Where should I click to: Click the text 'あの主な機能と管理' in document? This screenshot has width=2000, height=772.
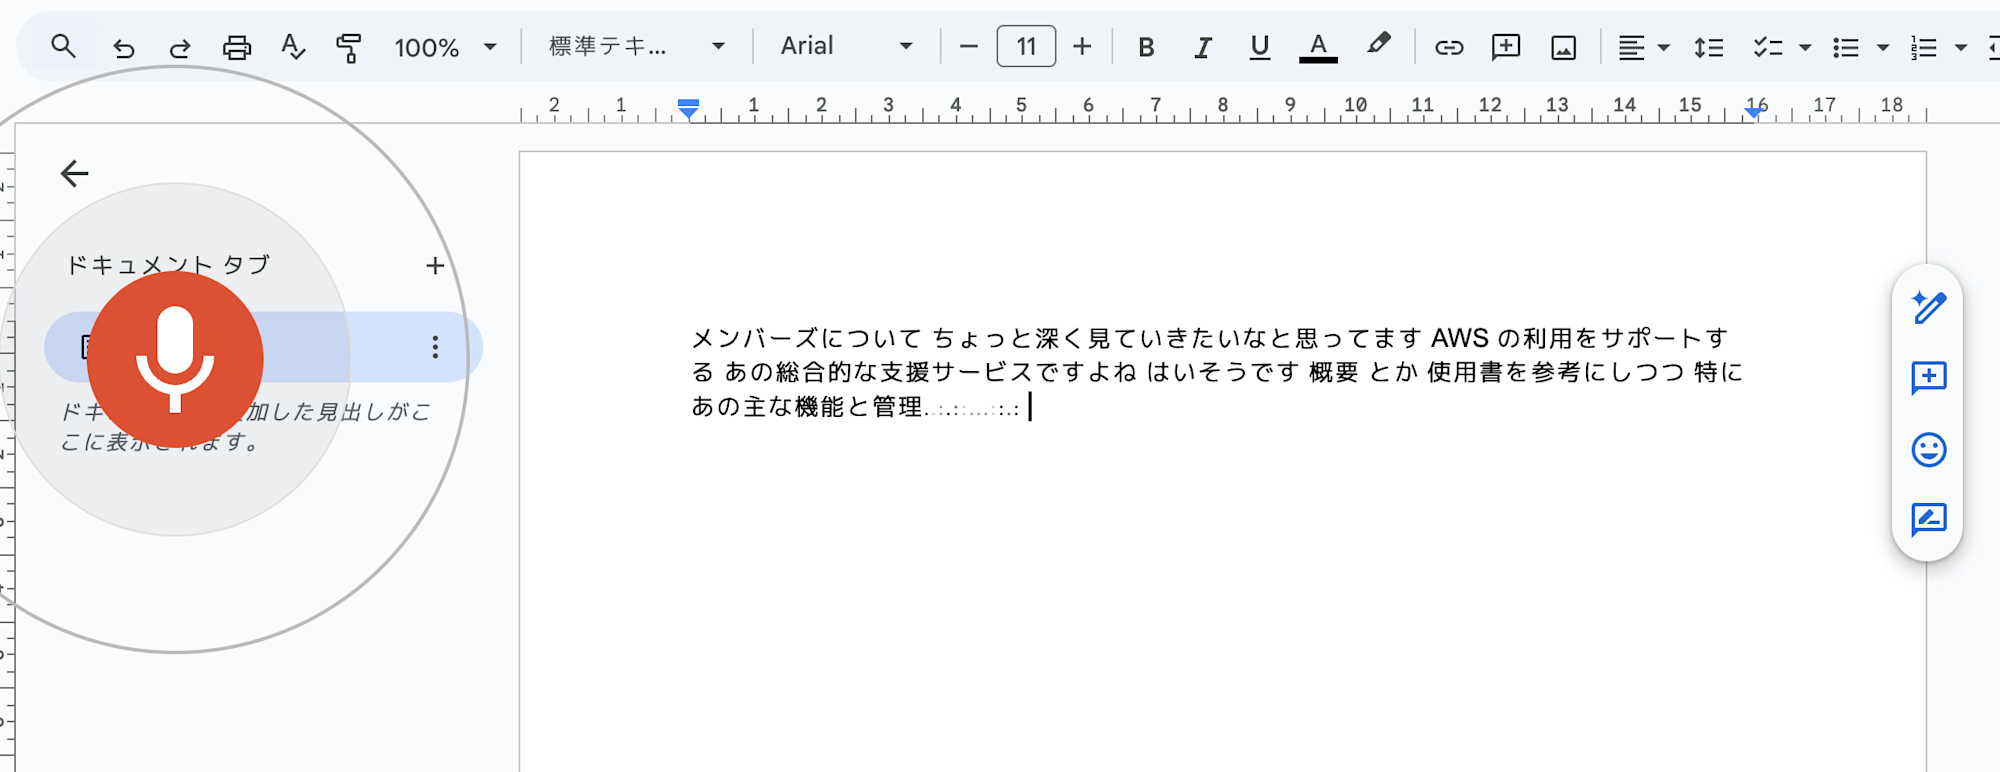click(808, 406)
